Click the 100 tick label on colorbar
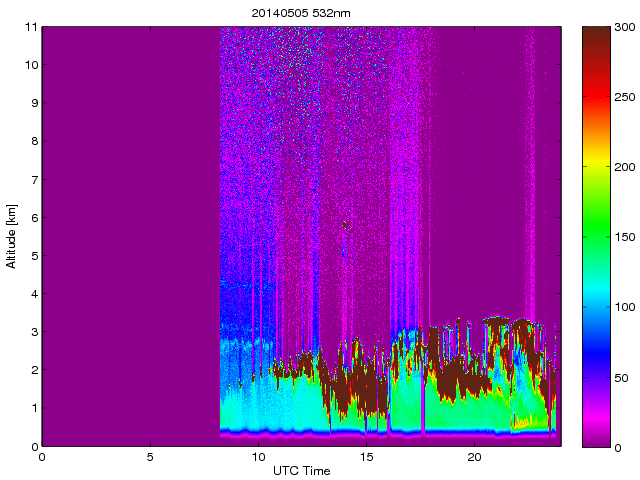Viewport: 640px width, 480px height. pos(625,307)
